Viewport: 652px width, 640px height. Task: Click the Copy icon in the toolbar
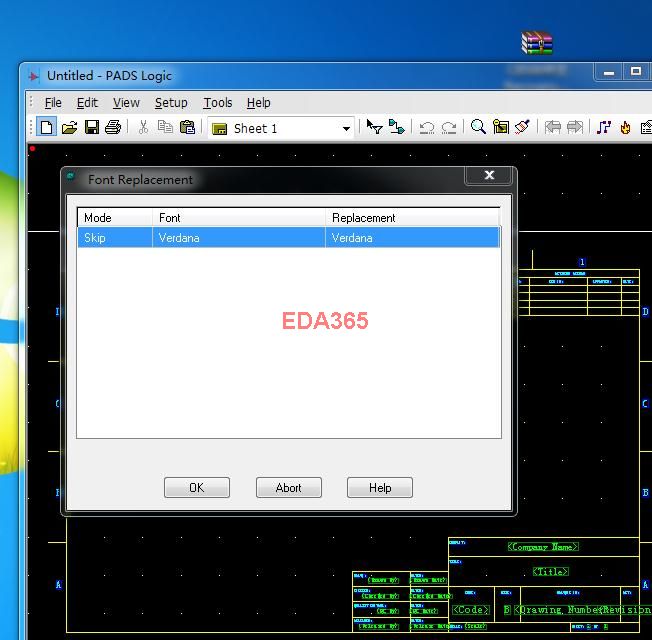(165, 127)
